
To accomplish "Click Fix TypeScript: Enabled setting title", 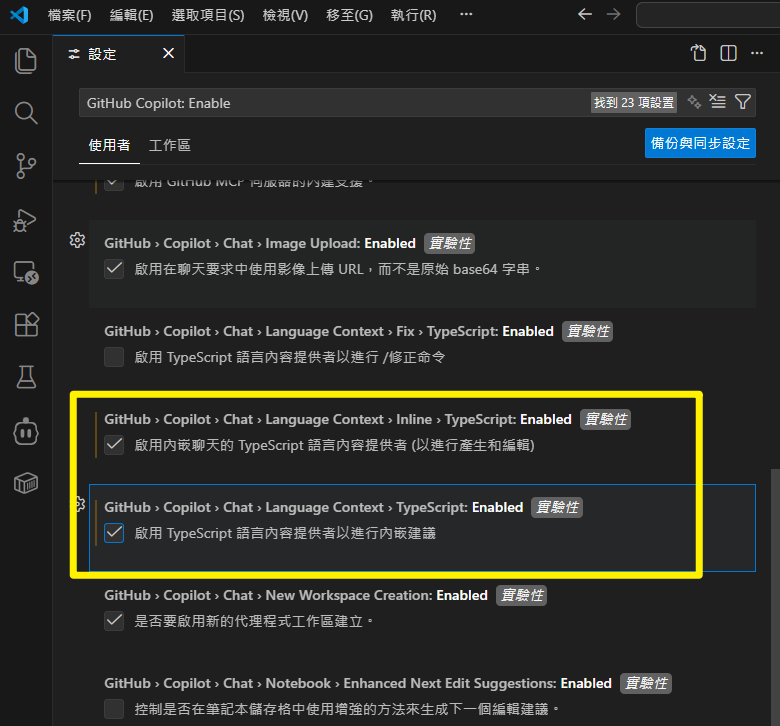I will pos(329,331).
